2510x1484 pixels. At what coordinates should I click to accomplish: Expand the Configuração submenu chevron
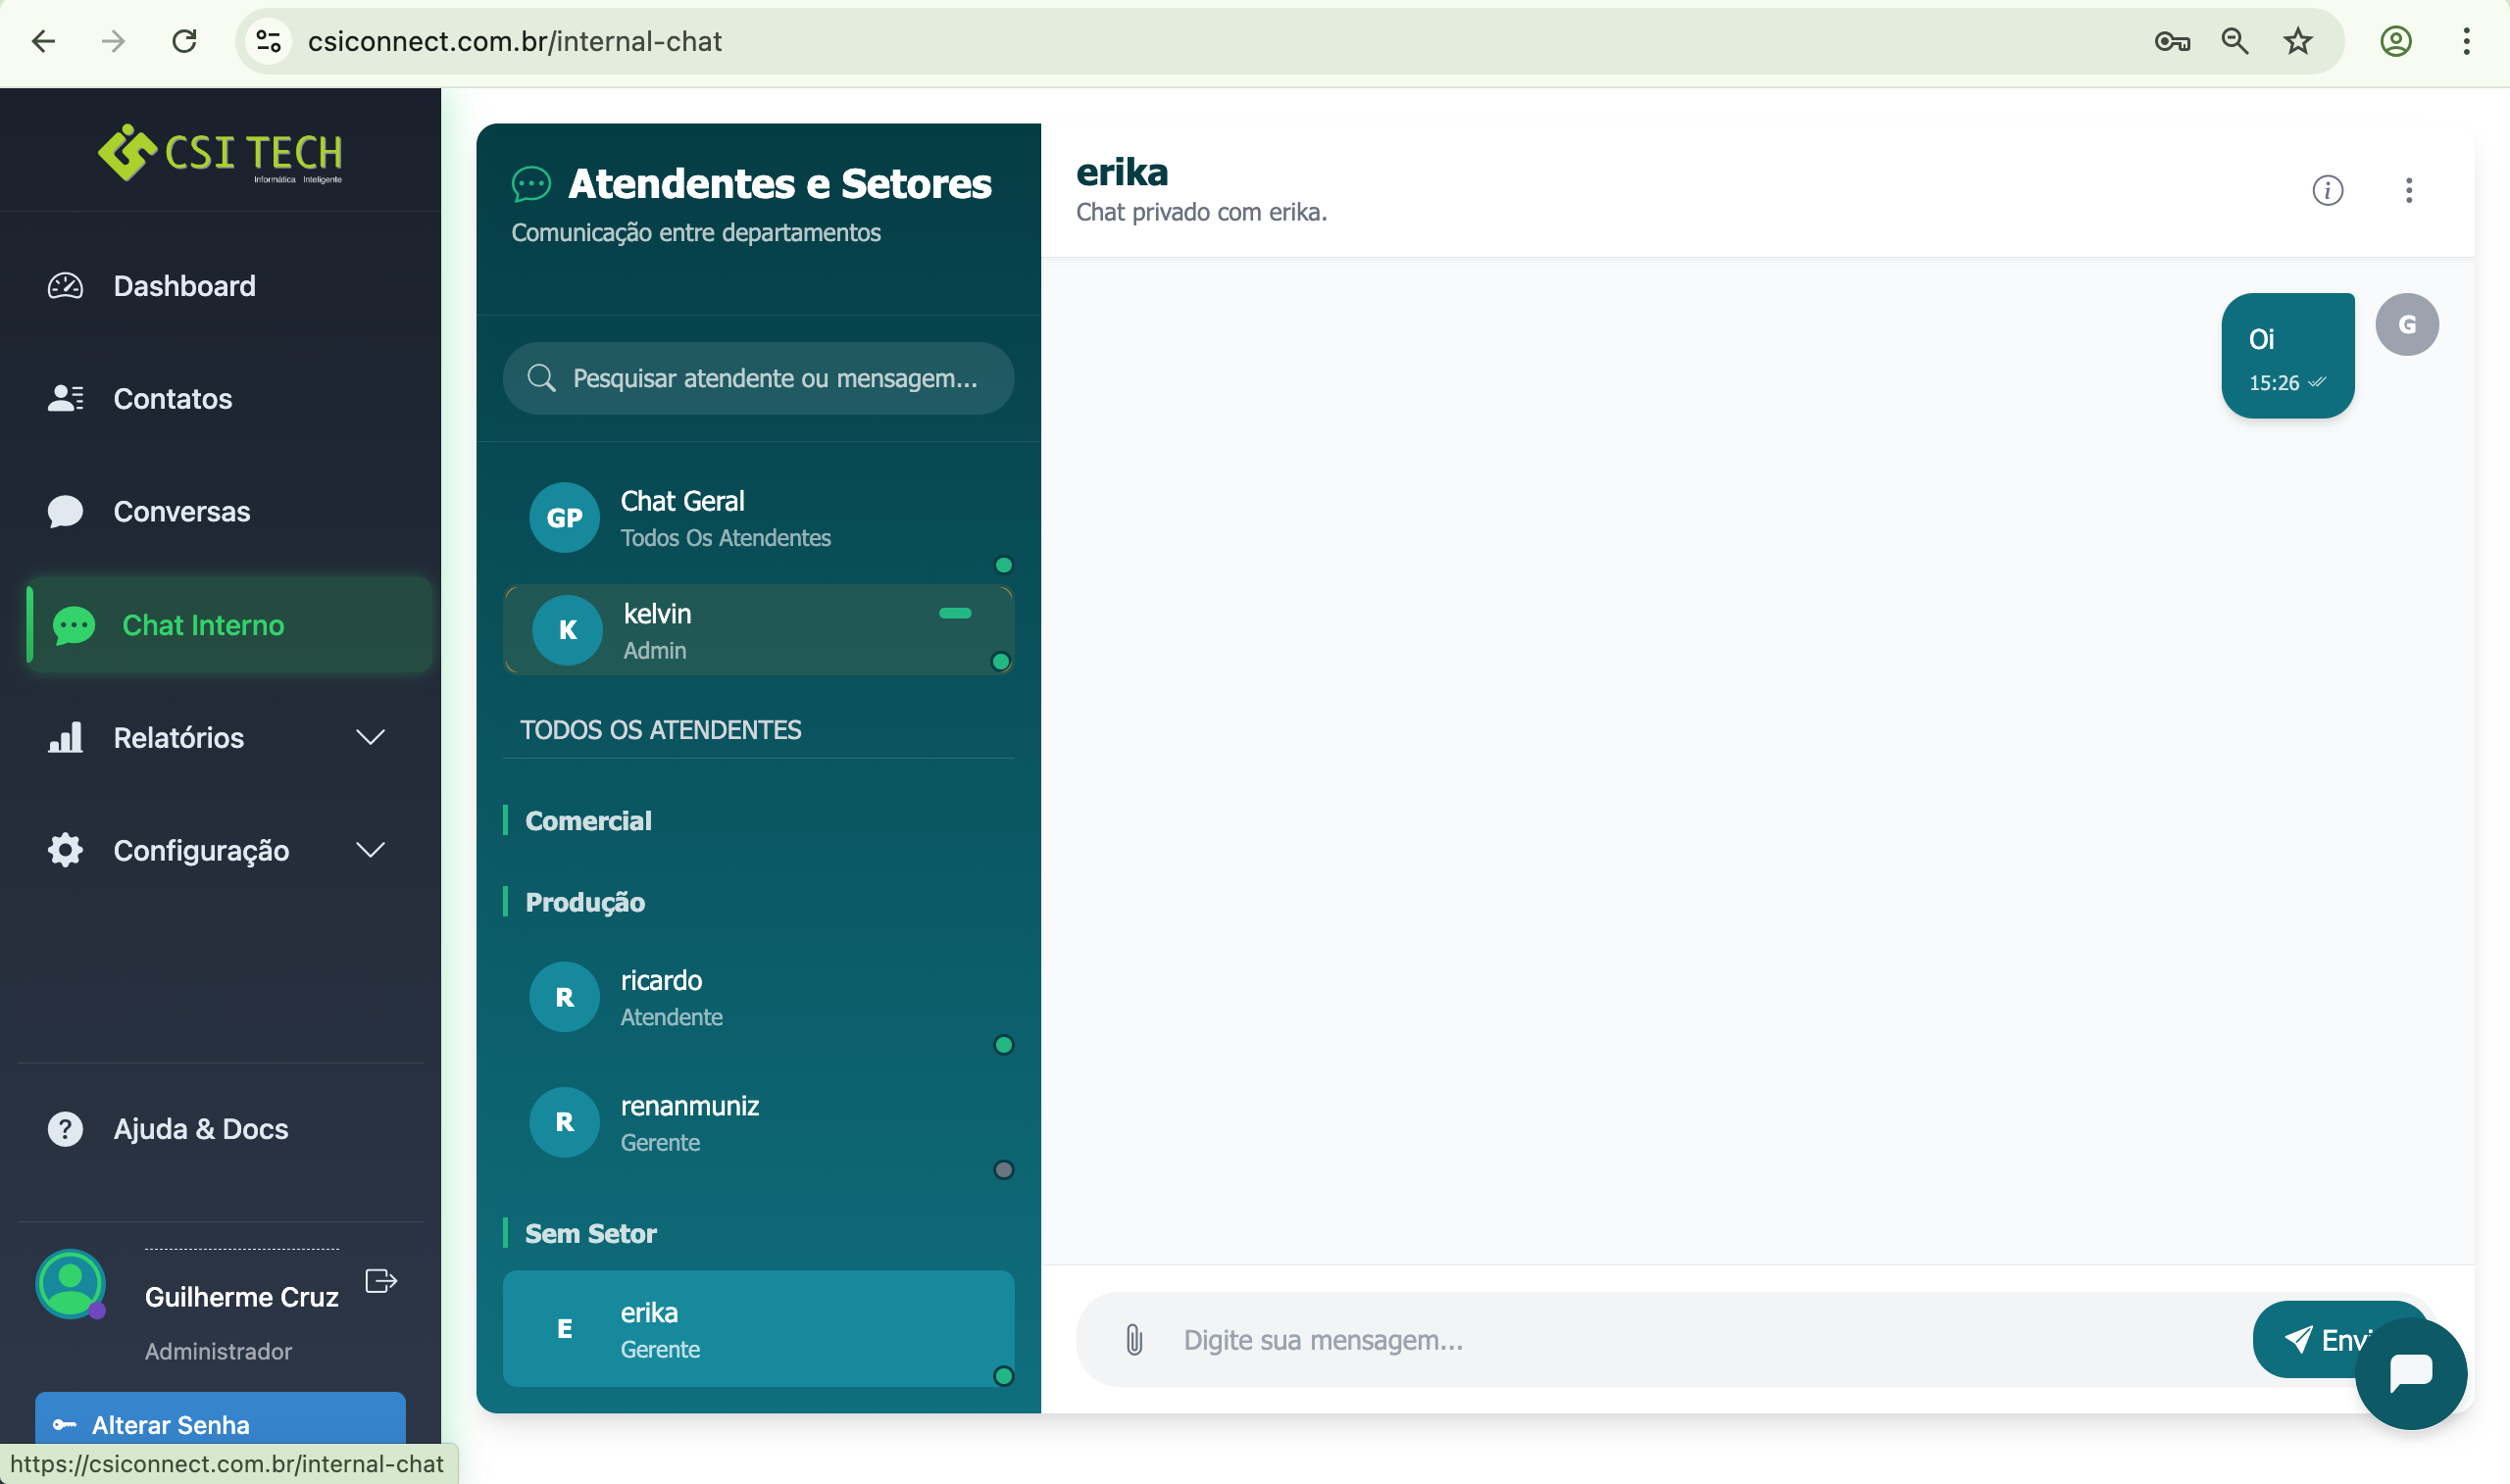(x=370, y=851)
